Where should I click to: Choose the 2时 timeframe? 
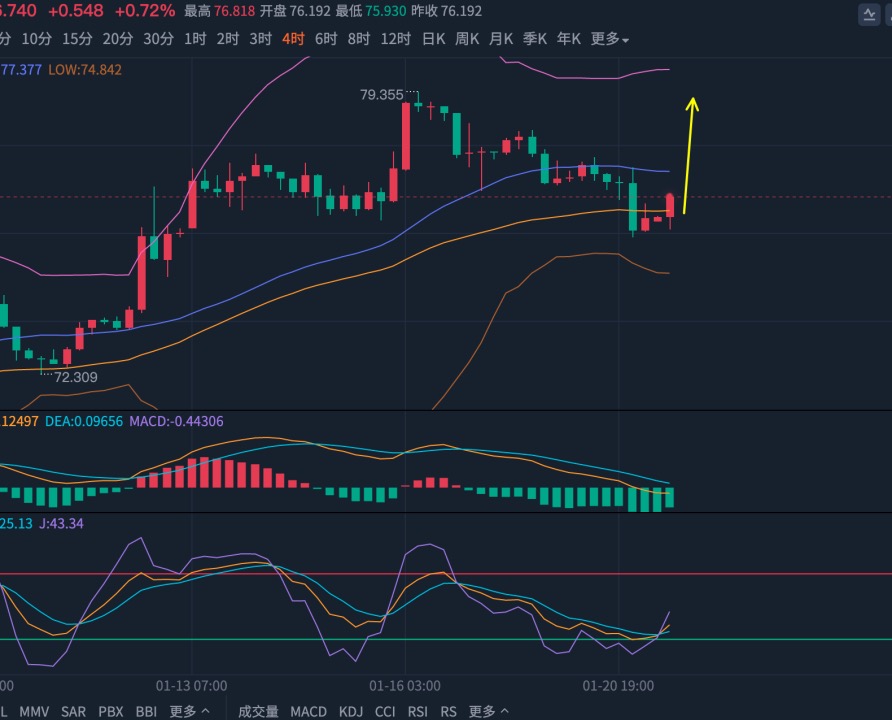pos(228,39)
